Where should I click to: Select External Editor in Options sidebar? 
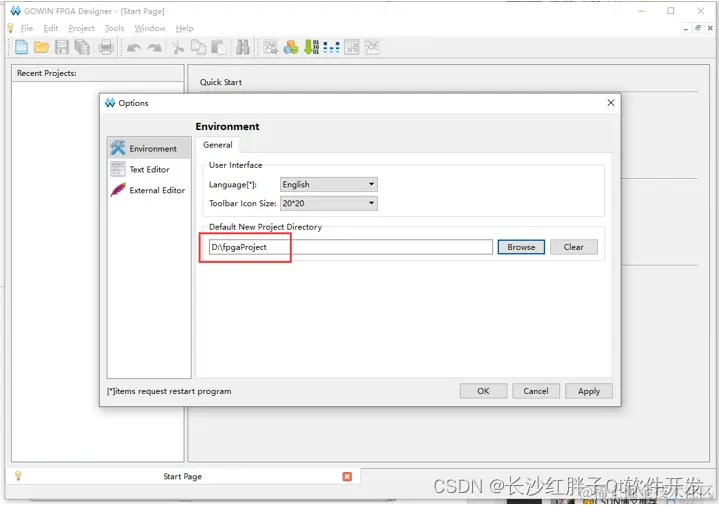[149, 190]
